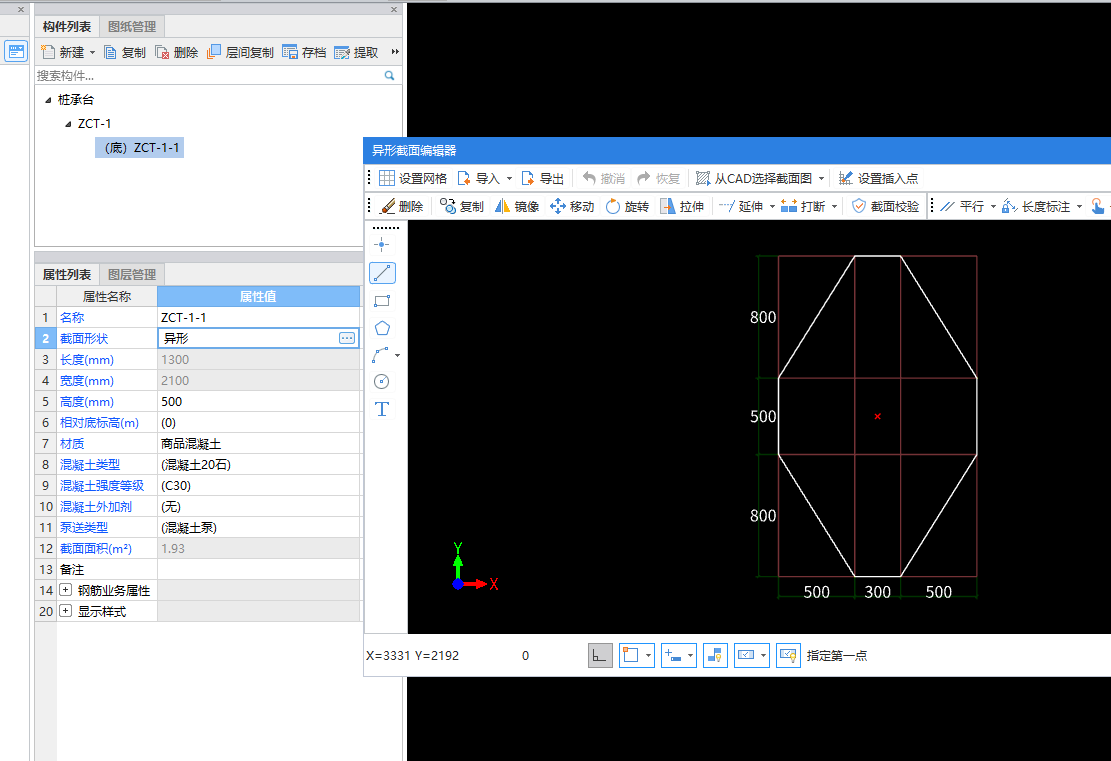The image size is (1111, 761).
Task: Click the 备注 value cell
Action: (x=259, y=569)
